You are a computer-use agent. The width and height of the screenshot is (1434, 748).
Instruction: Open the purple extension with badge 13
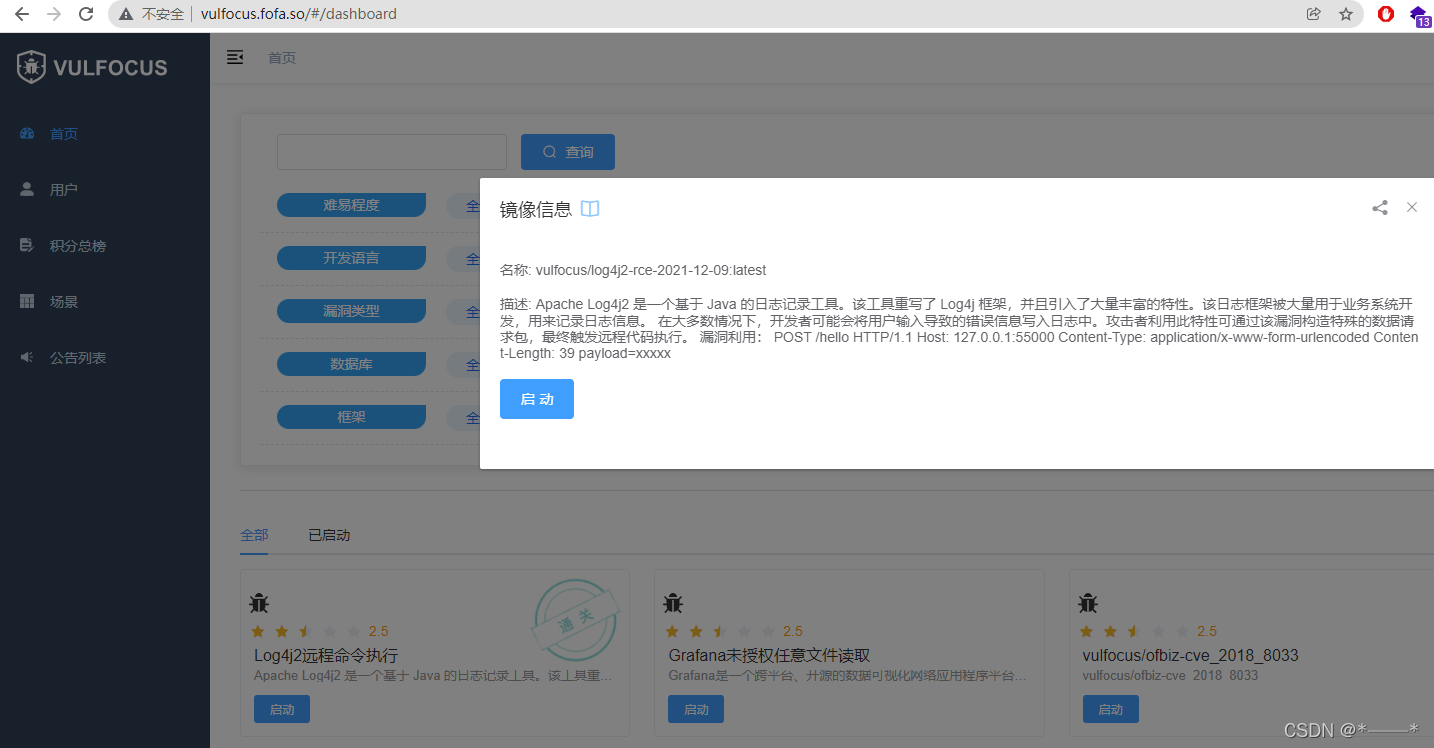coord(1420,15)
